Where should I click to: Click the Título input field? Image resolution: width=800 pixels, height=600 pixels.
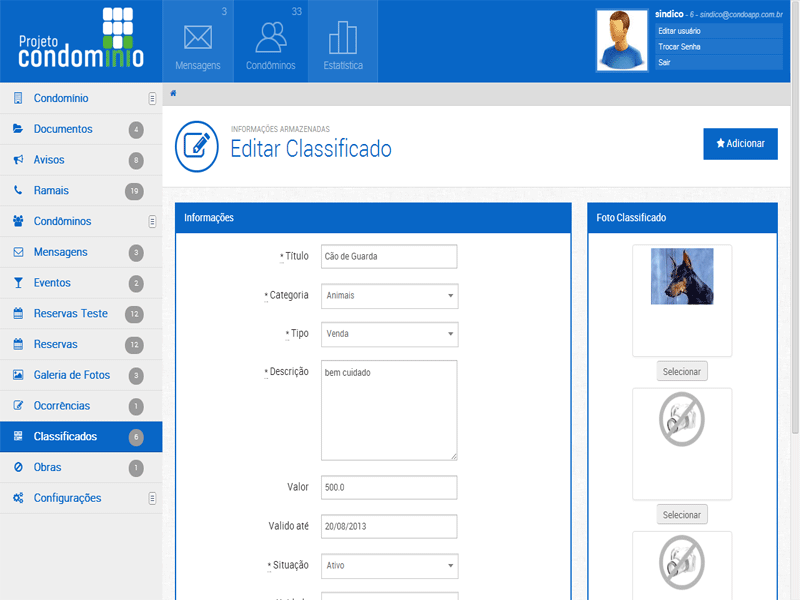(x=389, y=257)
